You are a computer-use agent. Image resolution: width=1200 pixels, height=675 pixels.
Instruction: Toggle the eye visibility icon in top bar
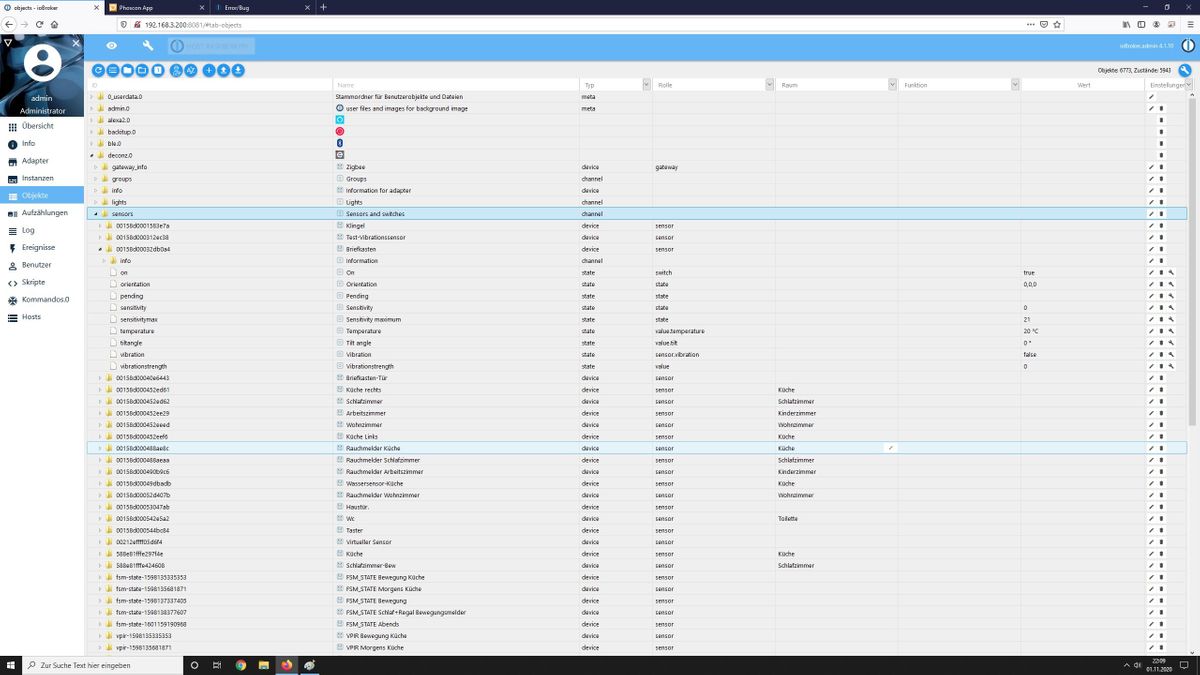pos(112,46)
